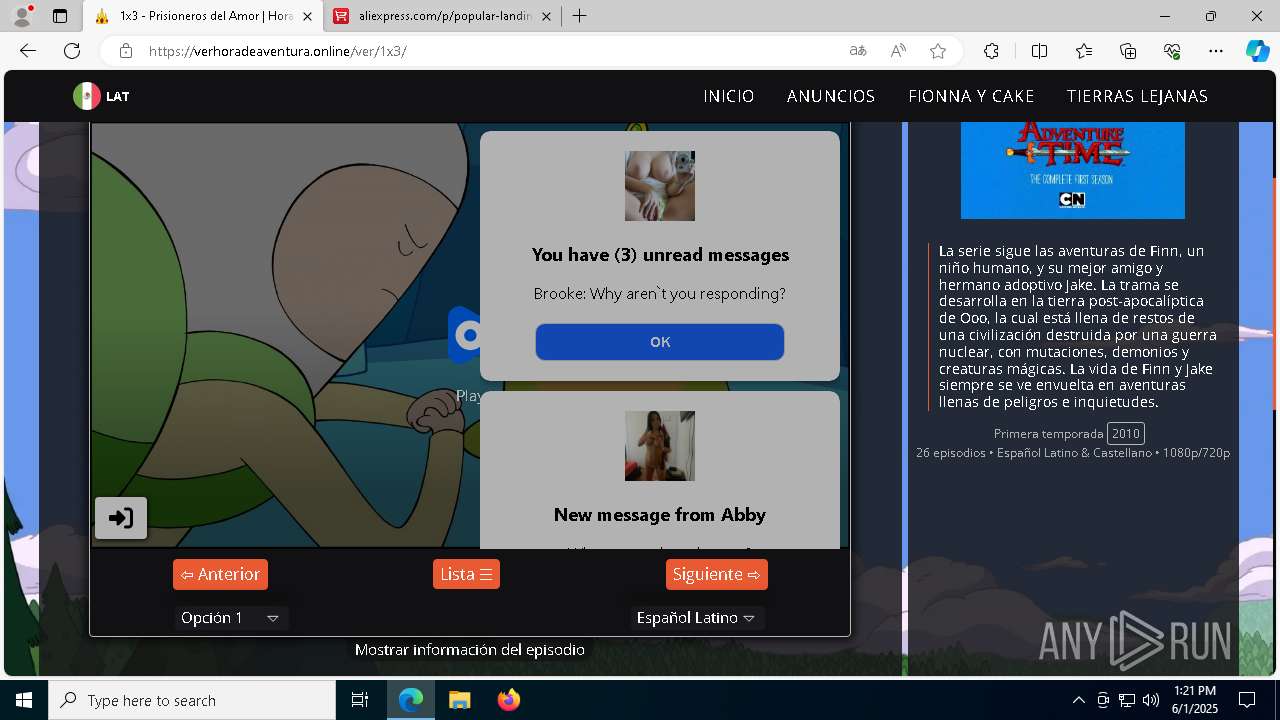
Task: Close the aliexpress tab
Action: tap(546, 16)
